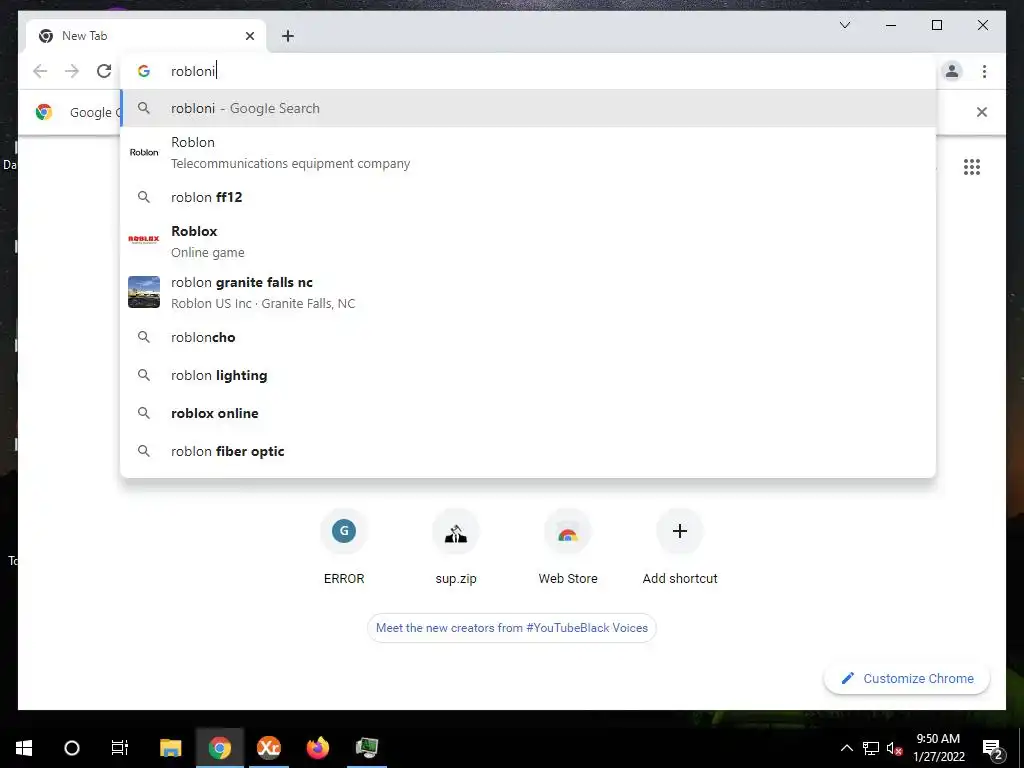
Task: Expand the hidden system tray icons
Action: point(846,748)
